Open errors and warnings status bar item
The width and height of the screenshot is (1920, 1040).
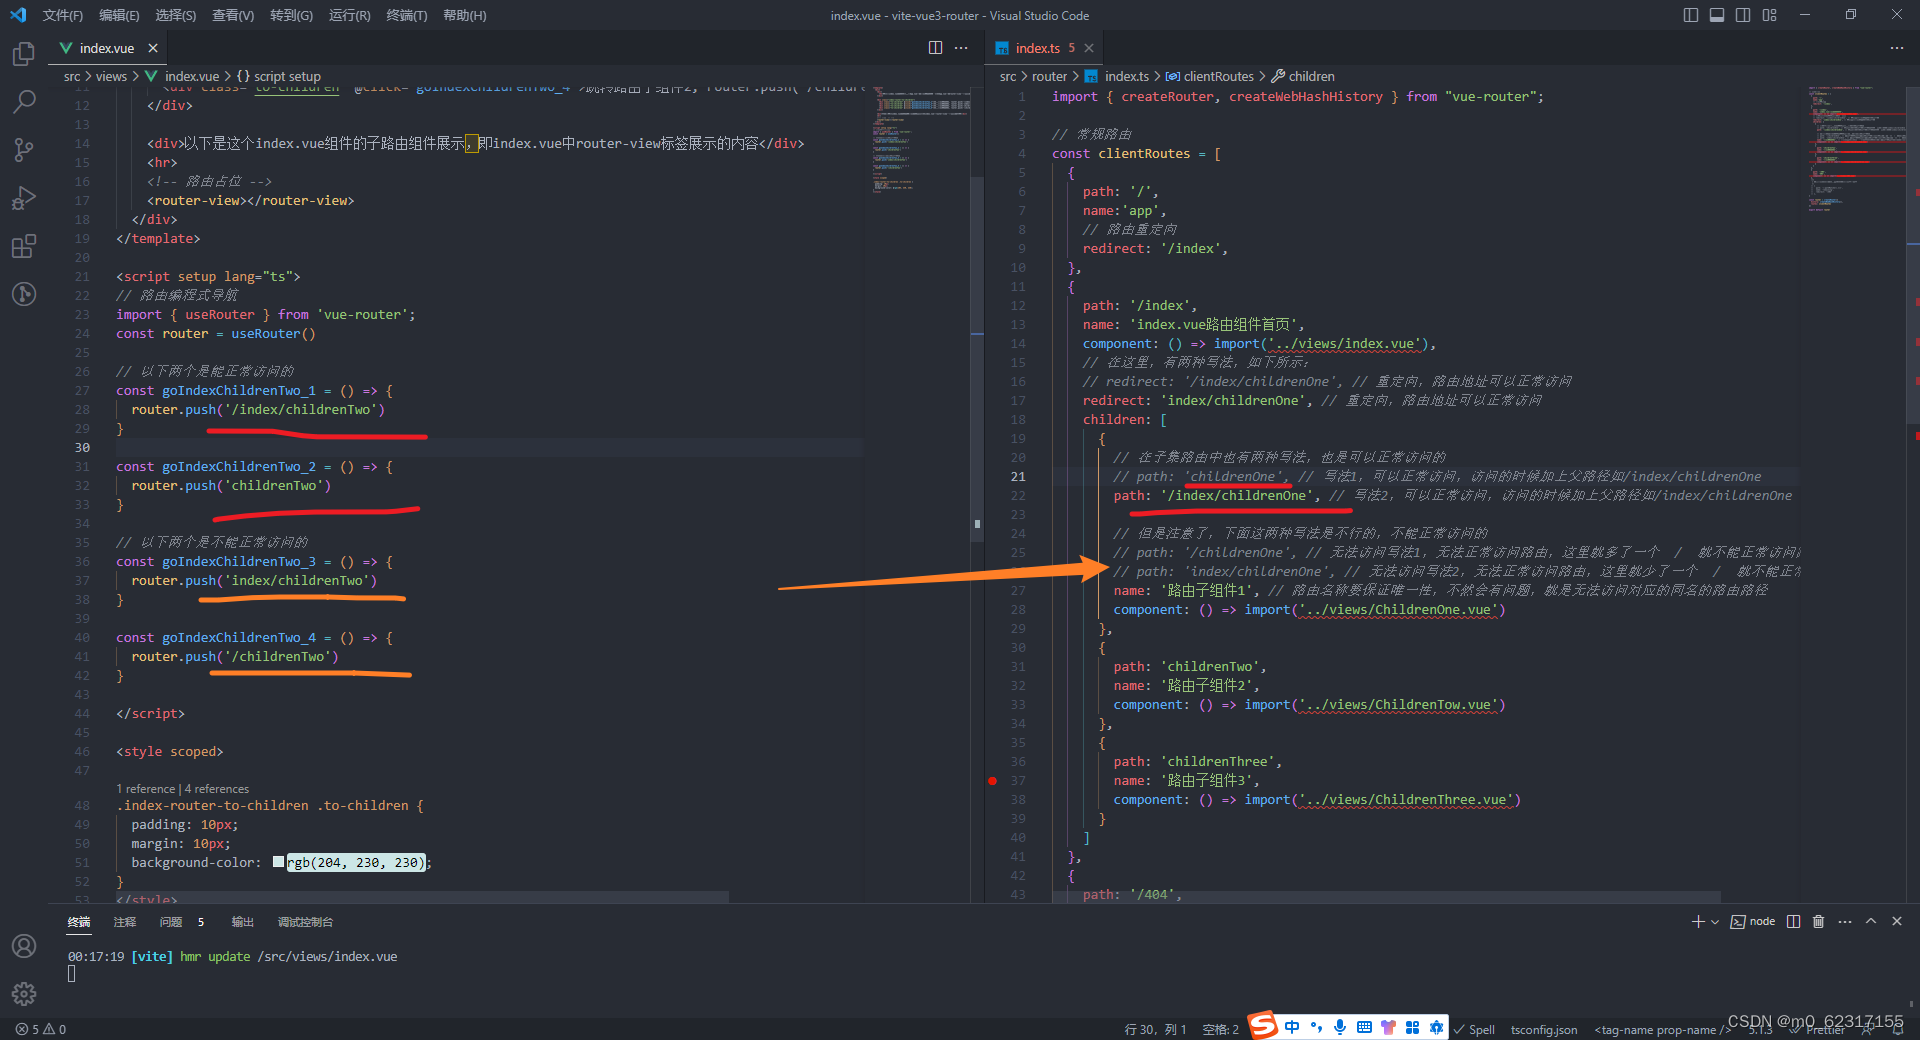[41, 1029]
